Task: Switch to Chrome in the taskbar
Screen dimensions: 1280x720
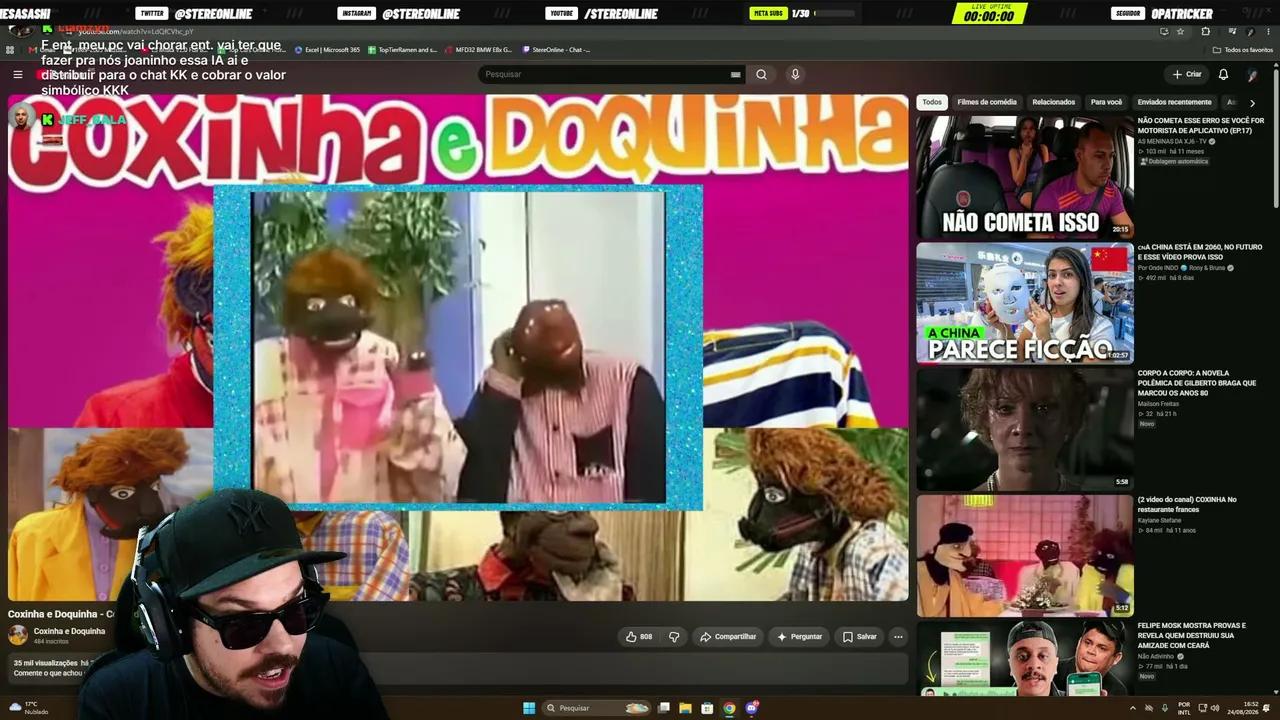Action: [x=729, y=708]
